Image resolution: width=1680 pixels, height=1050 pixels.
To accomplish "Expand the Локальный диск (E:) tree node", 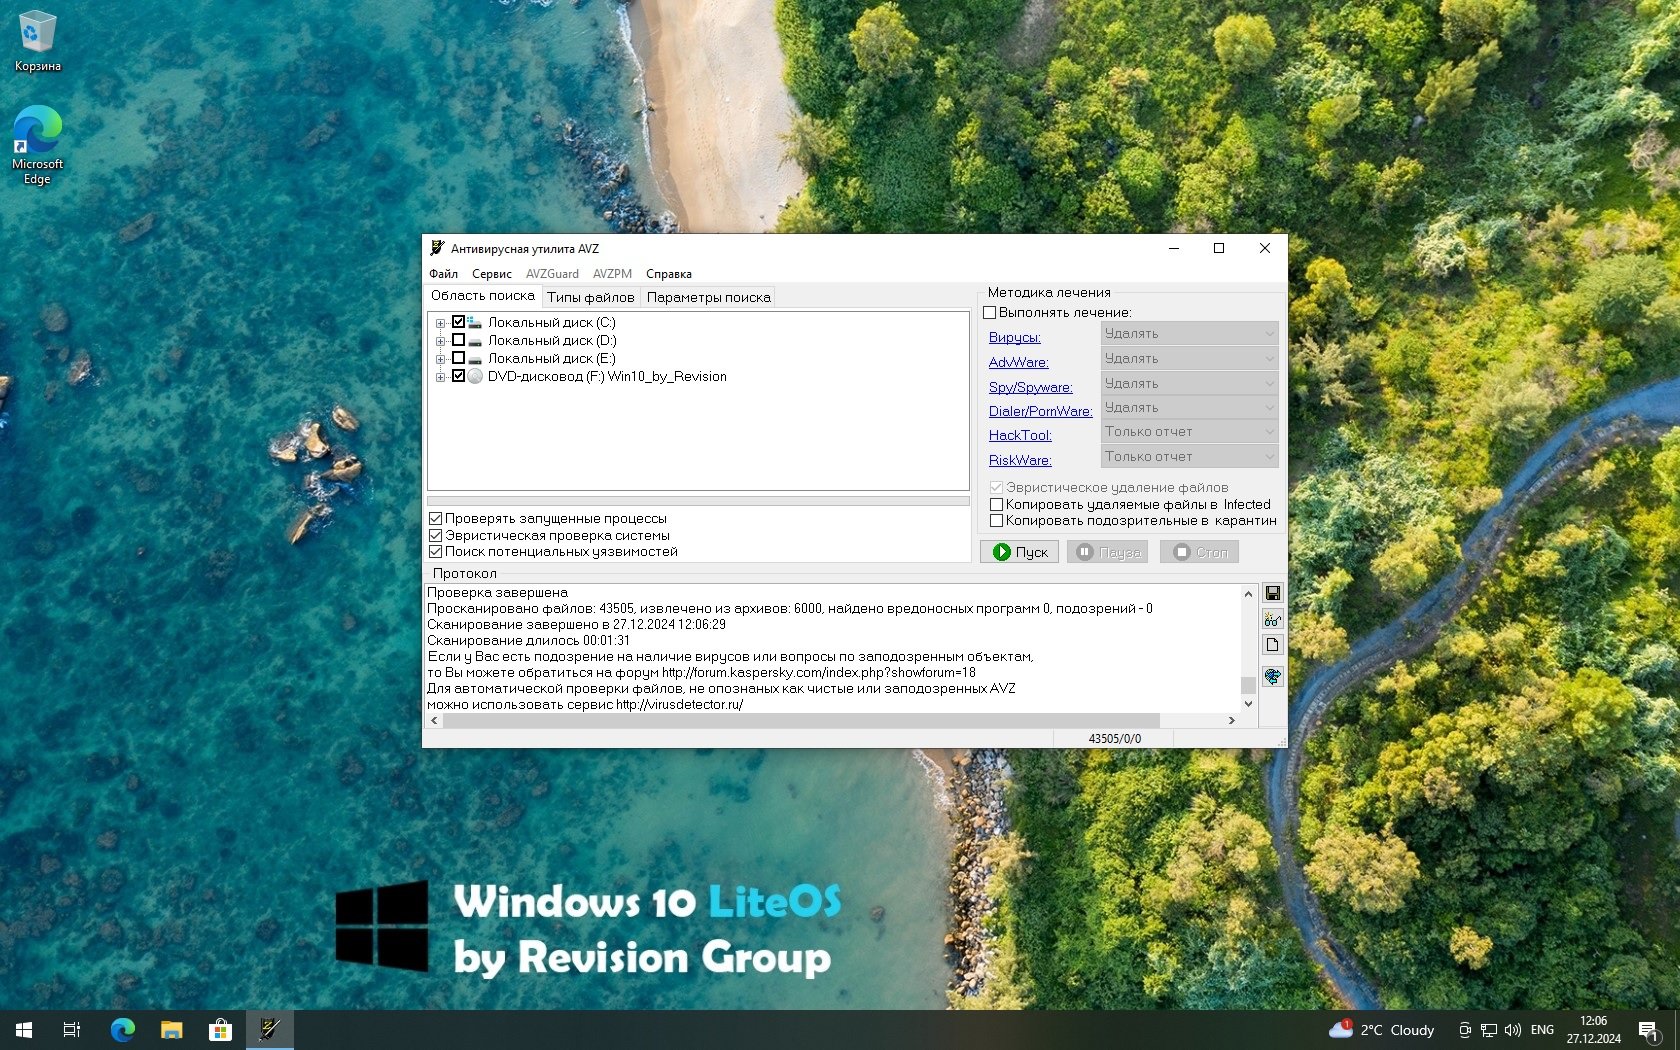I will tap(440, 359).
